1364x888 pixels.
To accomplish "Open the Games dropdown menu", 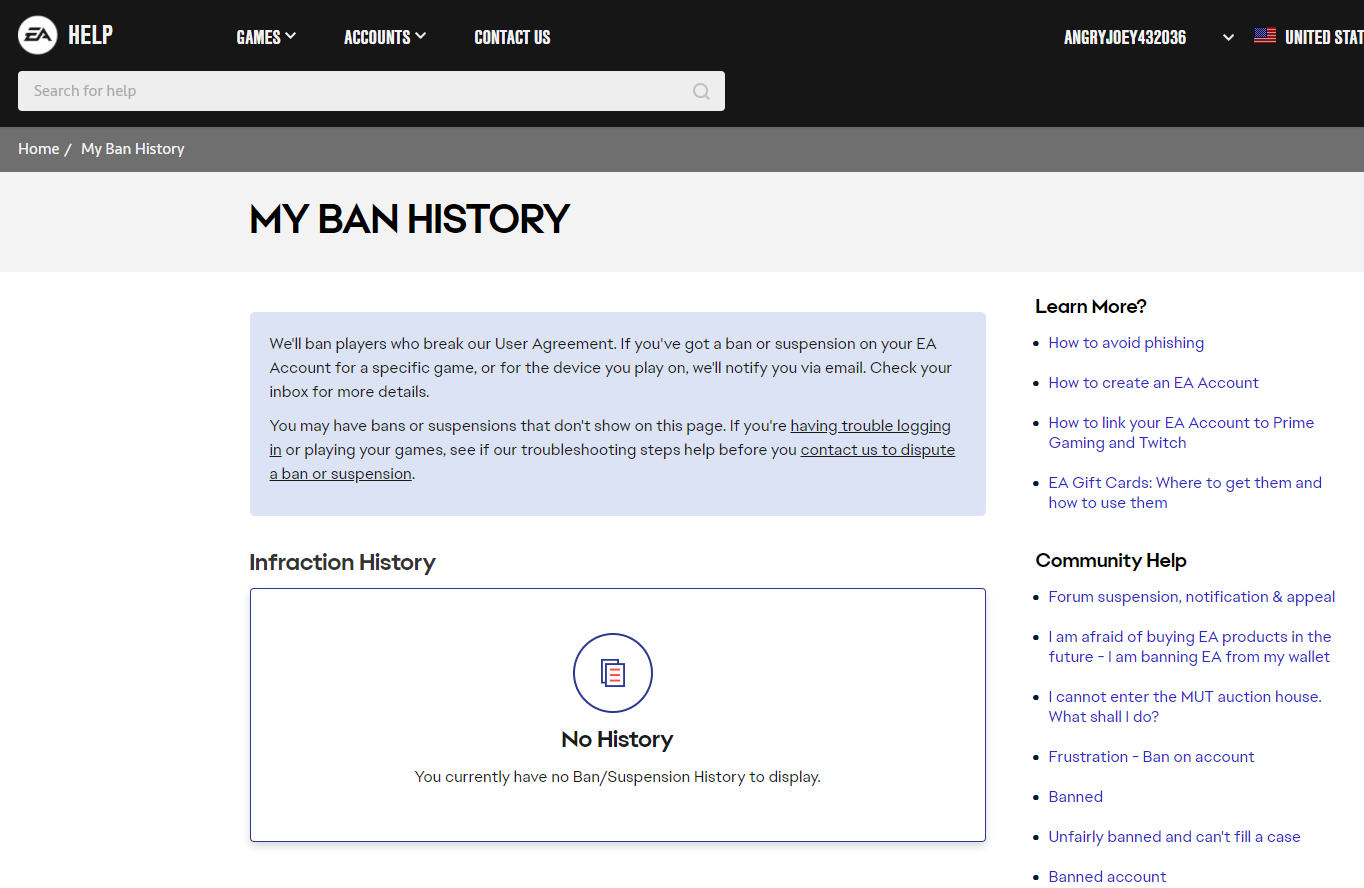I will (266, 37).
